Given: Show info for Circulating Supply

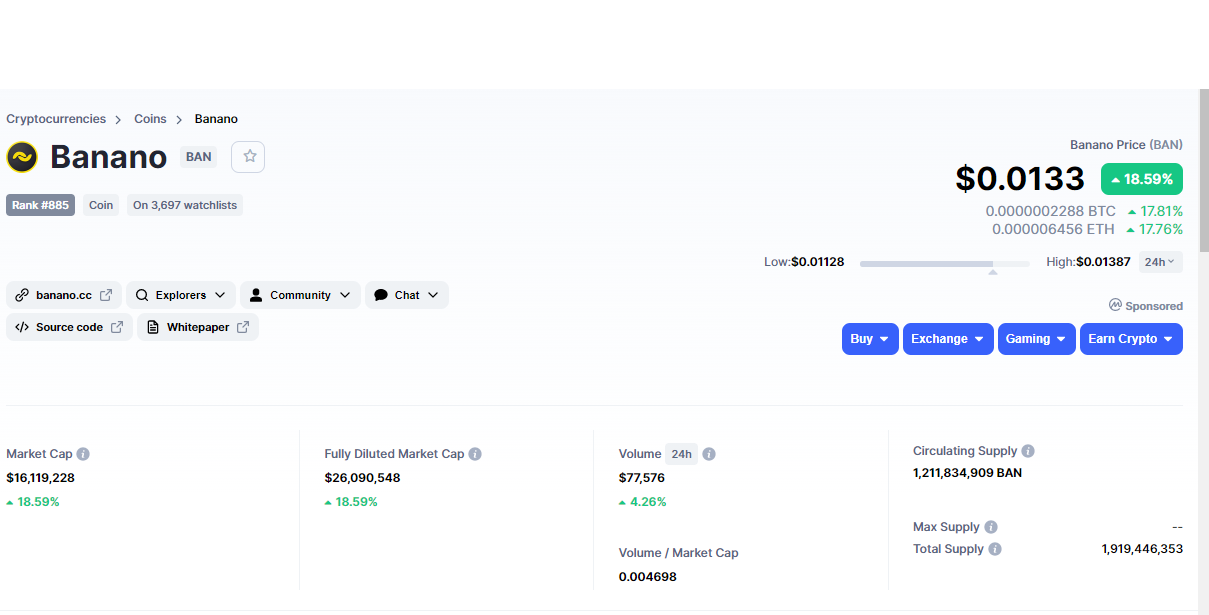Looking at the screenshot, I should (x=1028, y=451).
